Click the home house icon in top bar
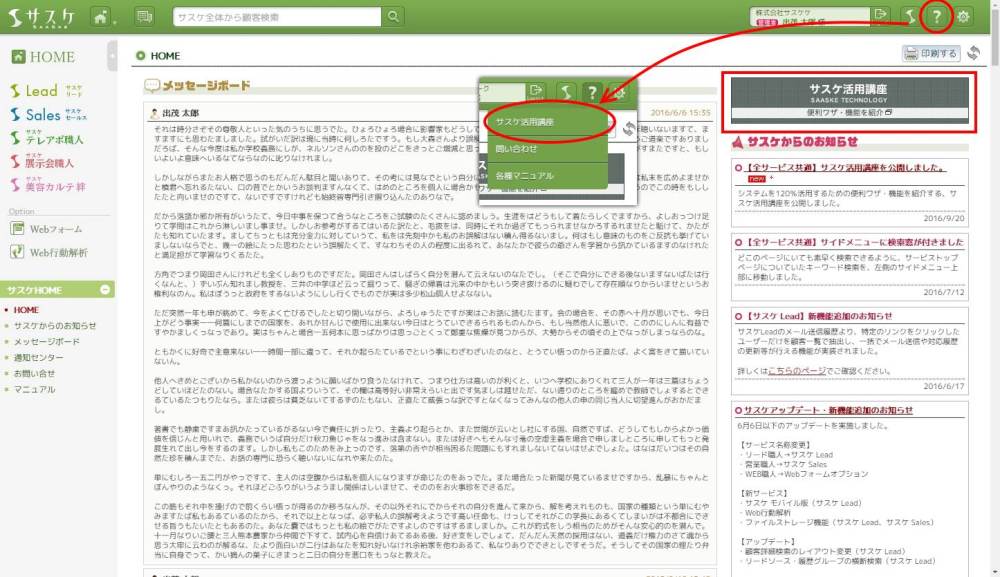The height and width of the screenshot is (577, 1000). pyautogui.click(x=100, y=17)
